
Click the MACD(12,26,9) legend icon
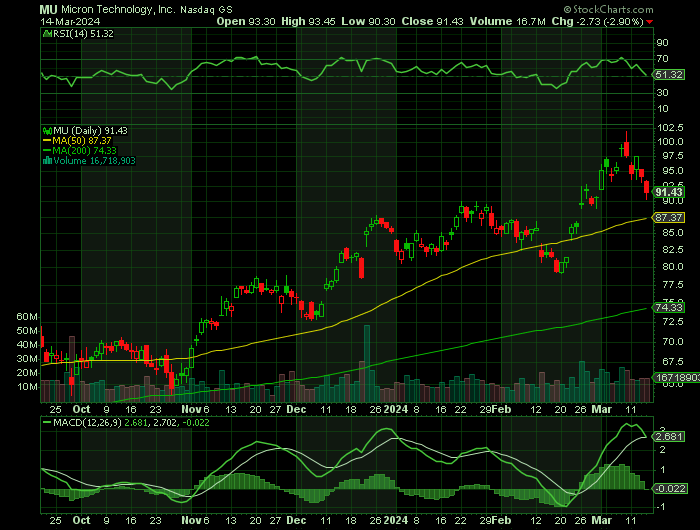point(44,423)
